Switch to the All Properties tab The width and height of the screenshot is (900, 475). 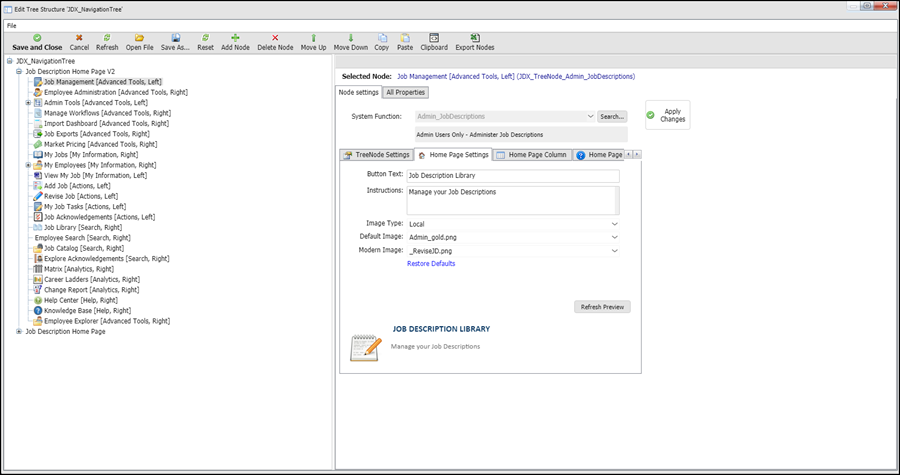click(405, 93)
